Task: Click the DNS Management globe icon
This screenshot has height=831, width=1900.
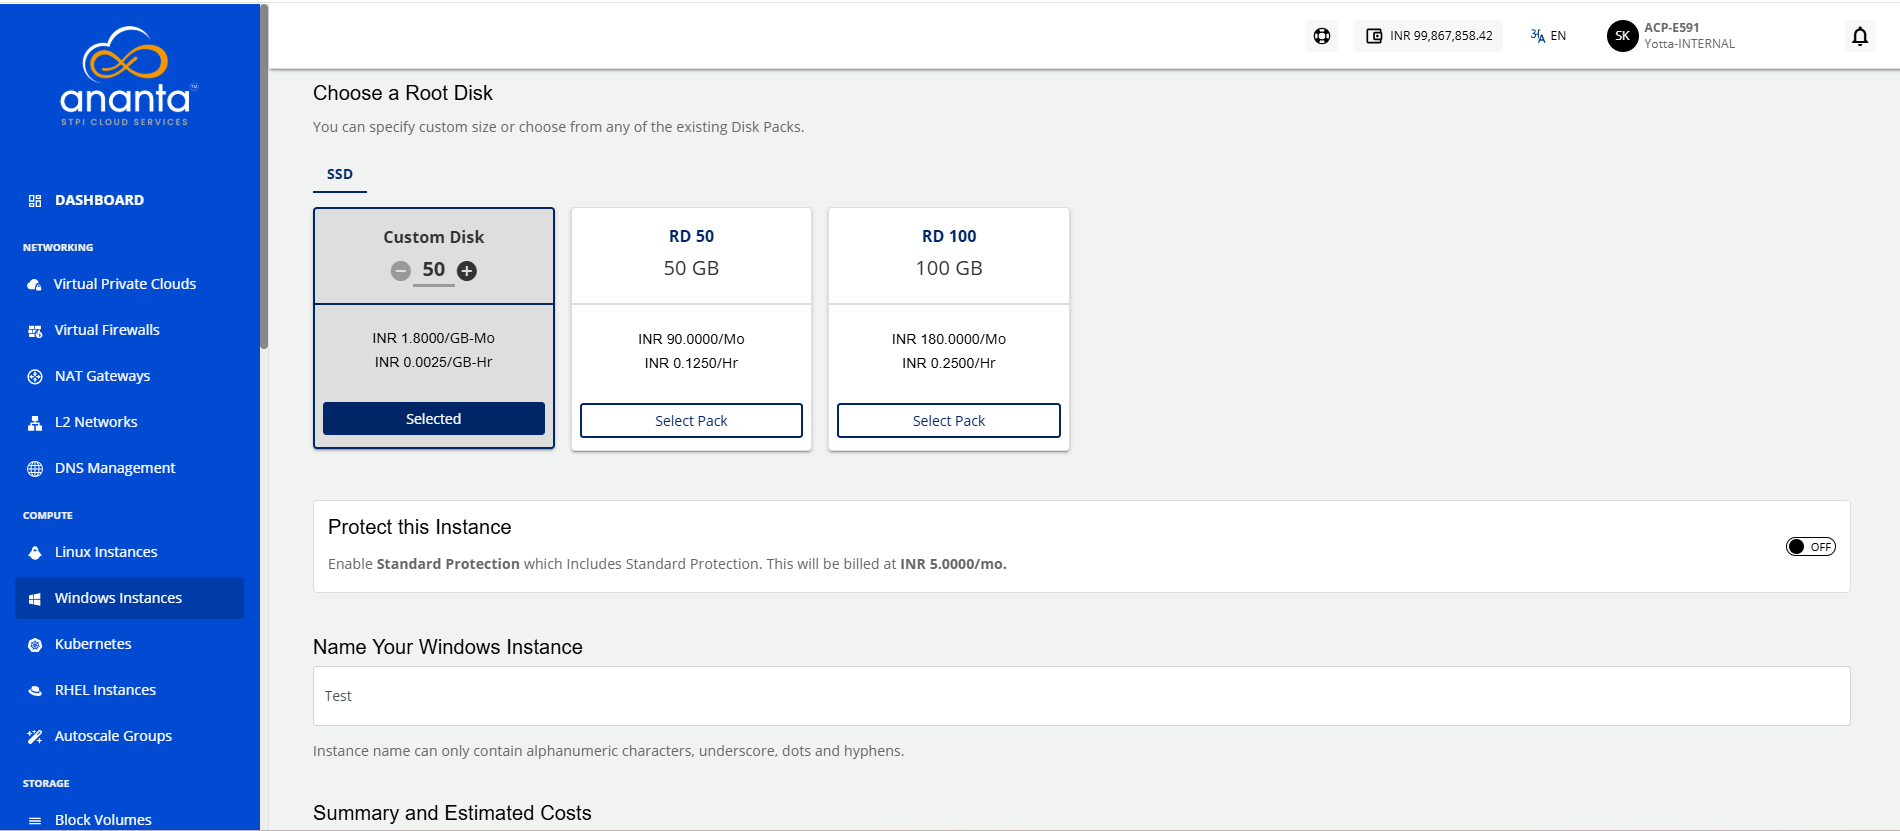Action: click(x=35, y=469)
